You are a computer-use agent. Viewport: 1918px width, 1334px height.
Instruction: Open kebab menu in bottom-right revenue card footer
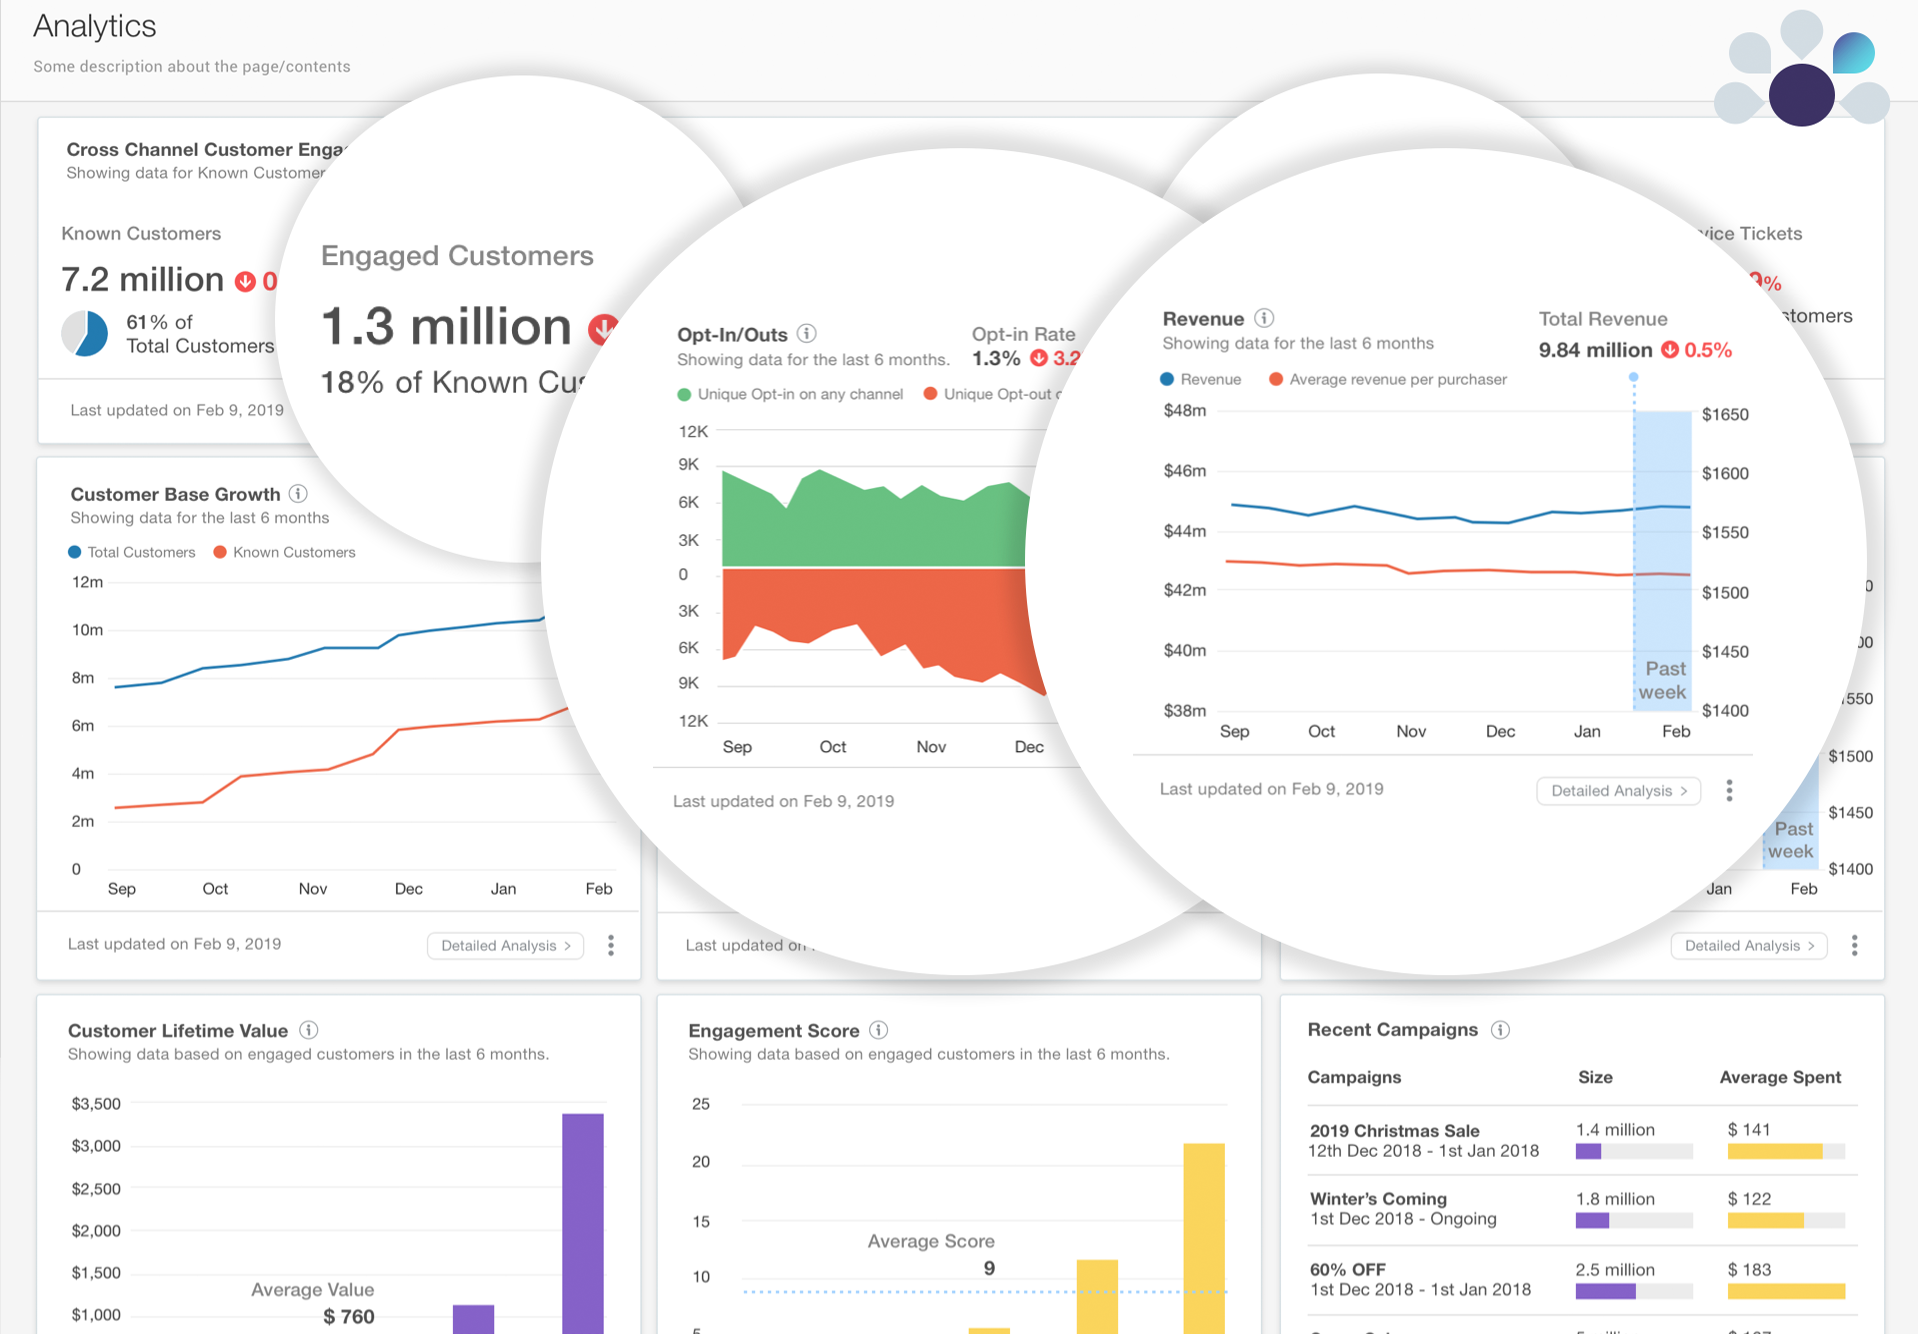click(1854, 945)
